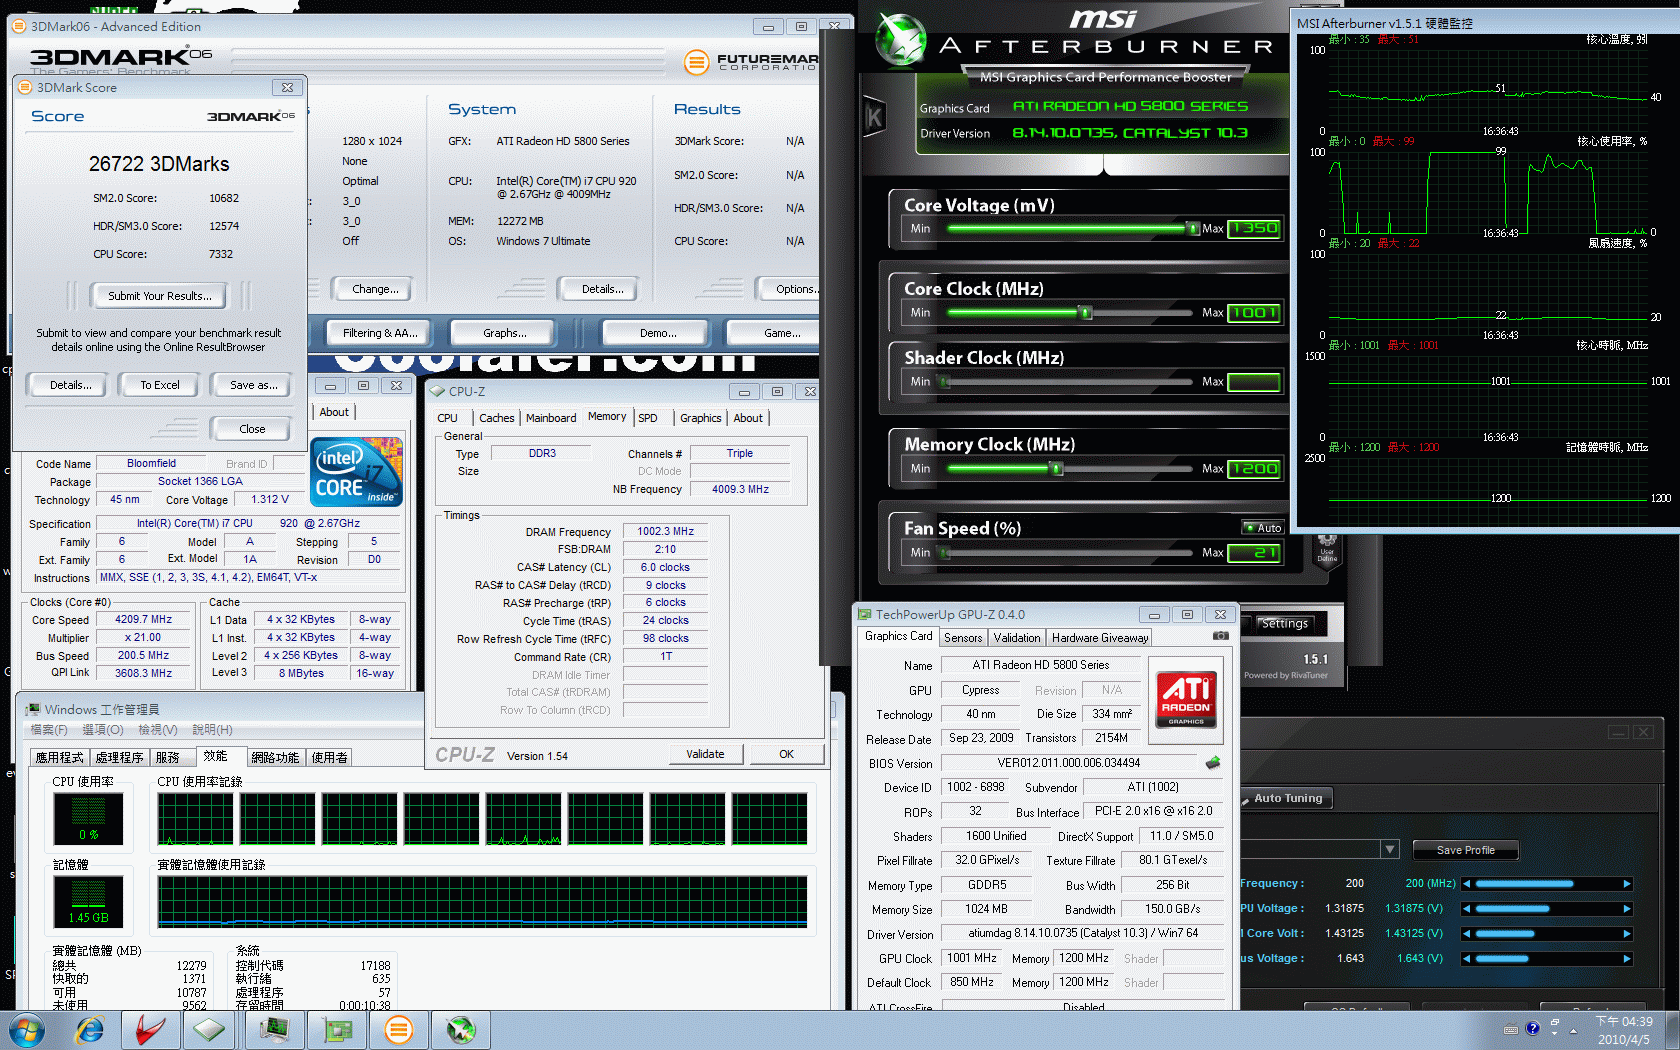Open the keyboard input tray icon
The height and width of the screenshot is (1050, 1680).
point(1510,1029)
